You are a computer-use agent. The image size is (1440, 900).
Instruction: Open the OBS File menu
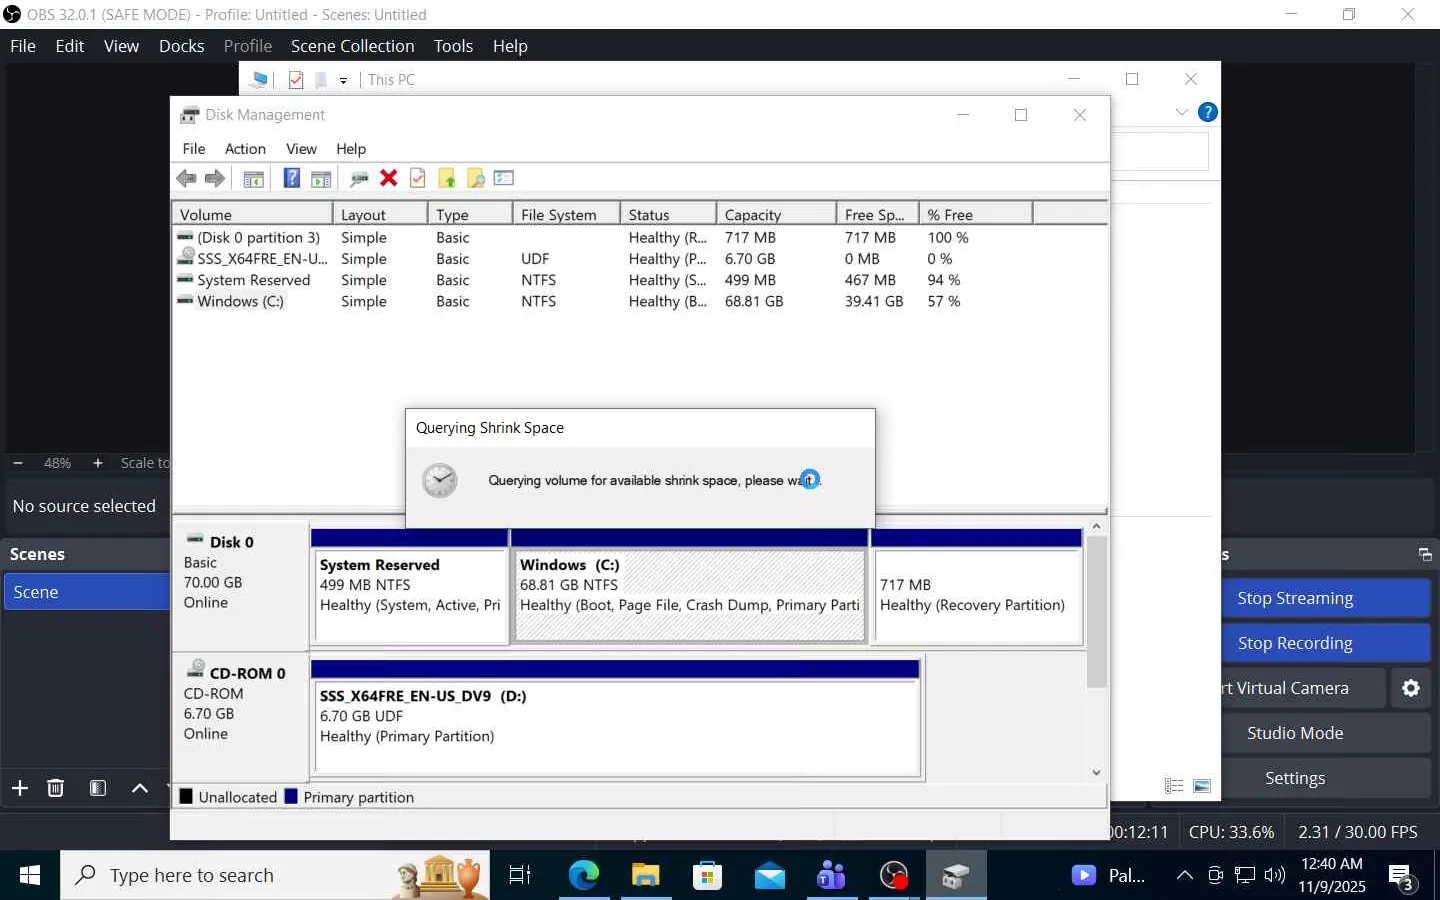point(23,46)
